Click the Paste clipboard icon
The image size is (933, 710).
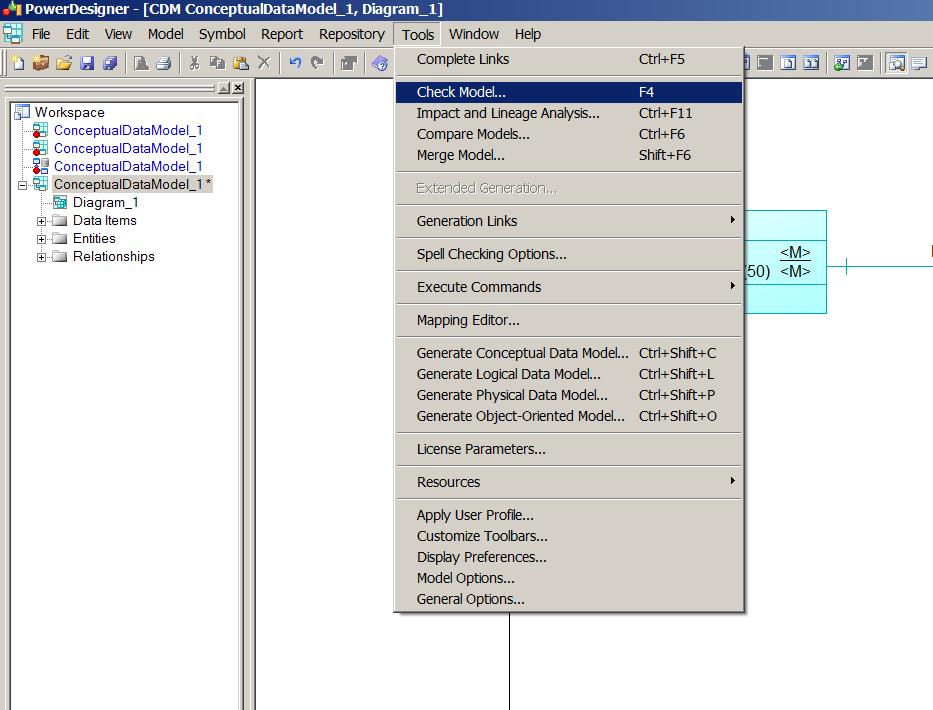[x=240, y=62]
